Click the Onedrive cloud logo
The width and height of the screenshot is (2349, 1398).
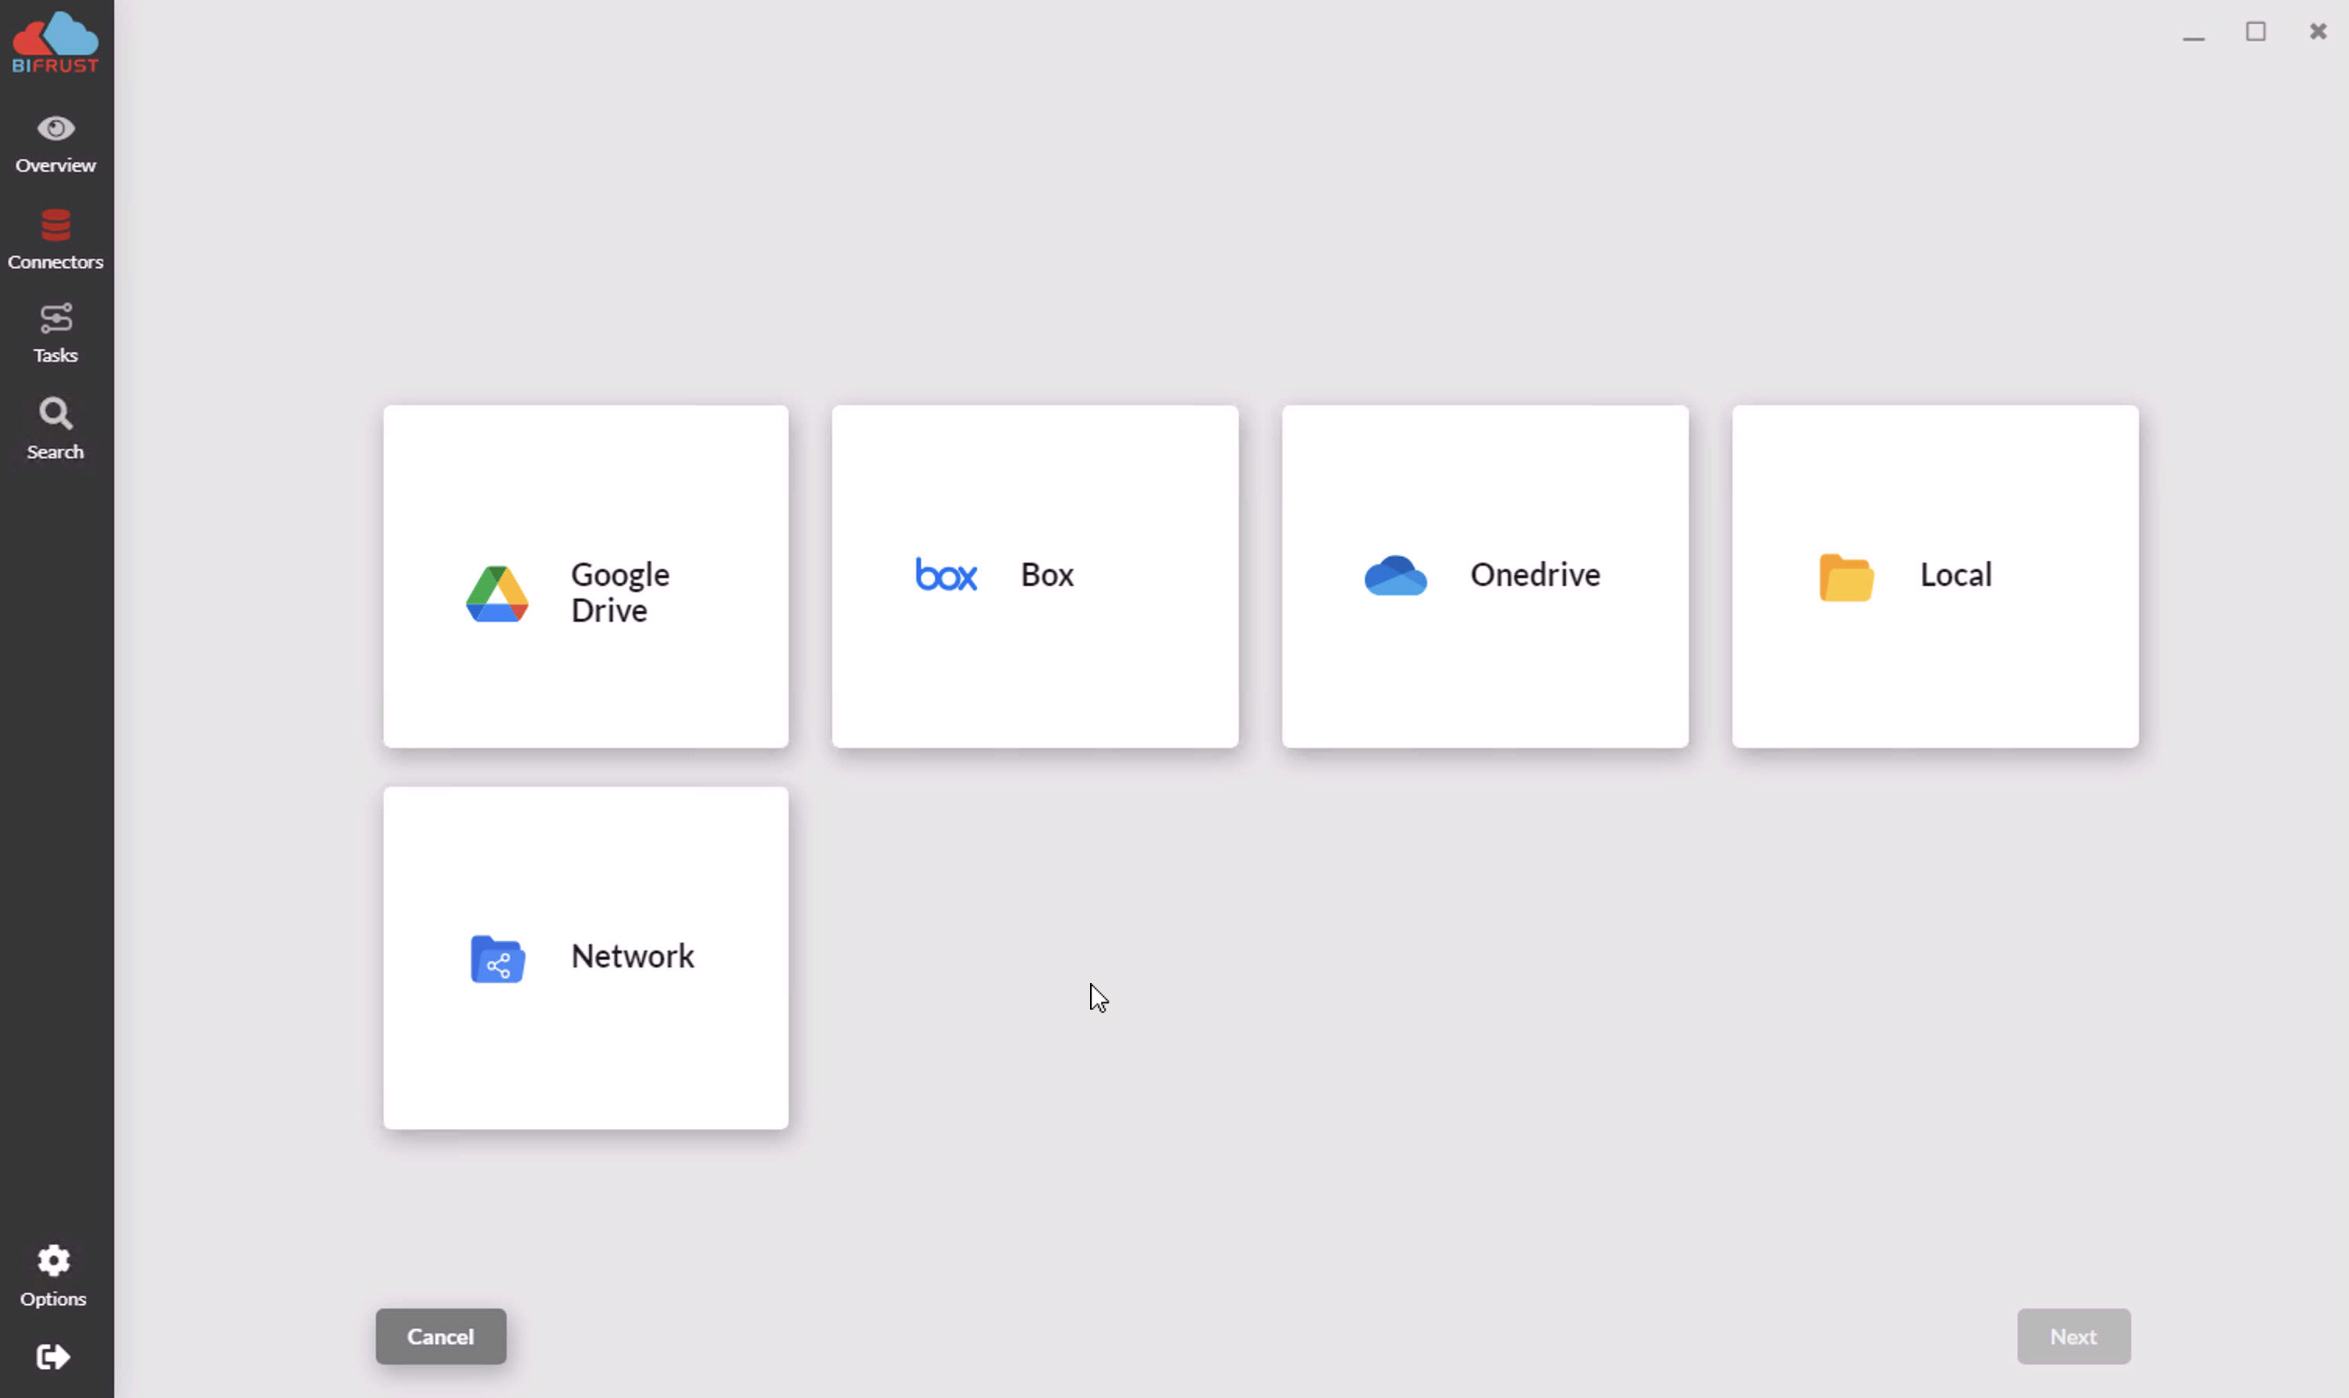click(x=1396, y=575)
